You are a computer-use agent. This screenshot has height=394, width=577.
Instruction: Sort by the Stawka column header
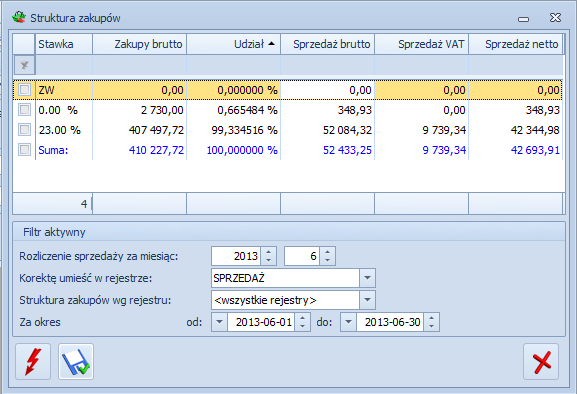64,44
